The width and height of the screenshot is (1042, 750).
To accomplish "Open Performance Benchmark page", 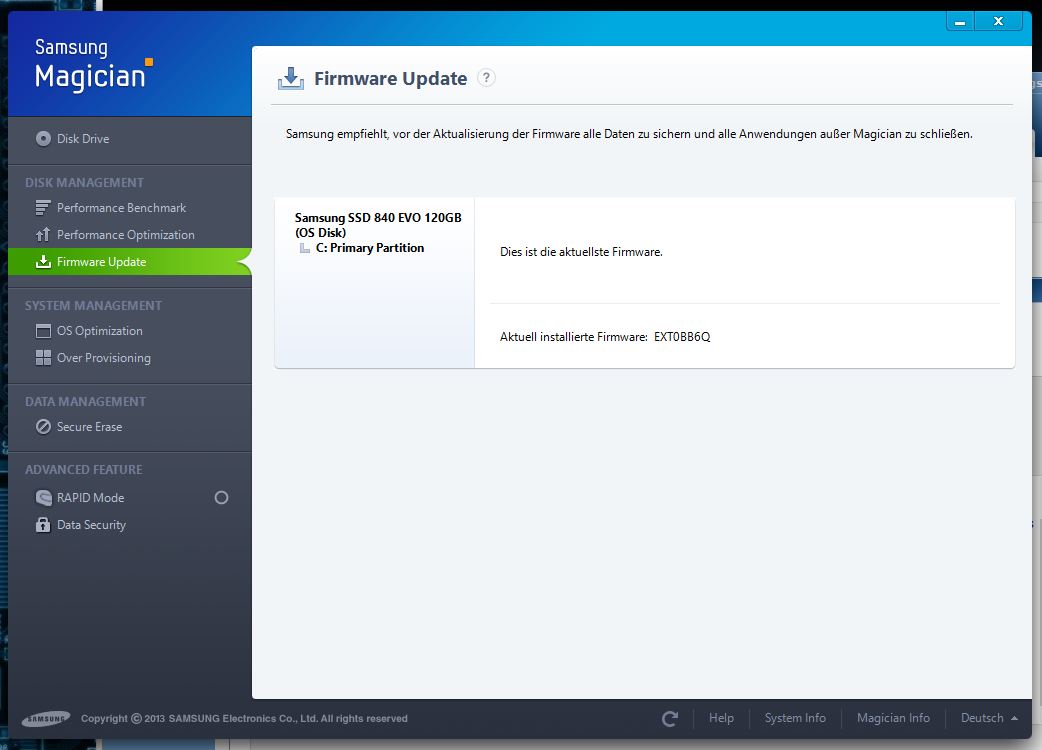I will (x=122, y=208).
